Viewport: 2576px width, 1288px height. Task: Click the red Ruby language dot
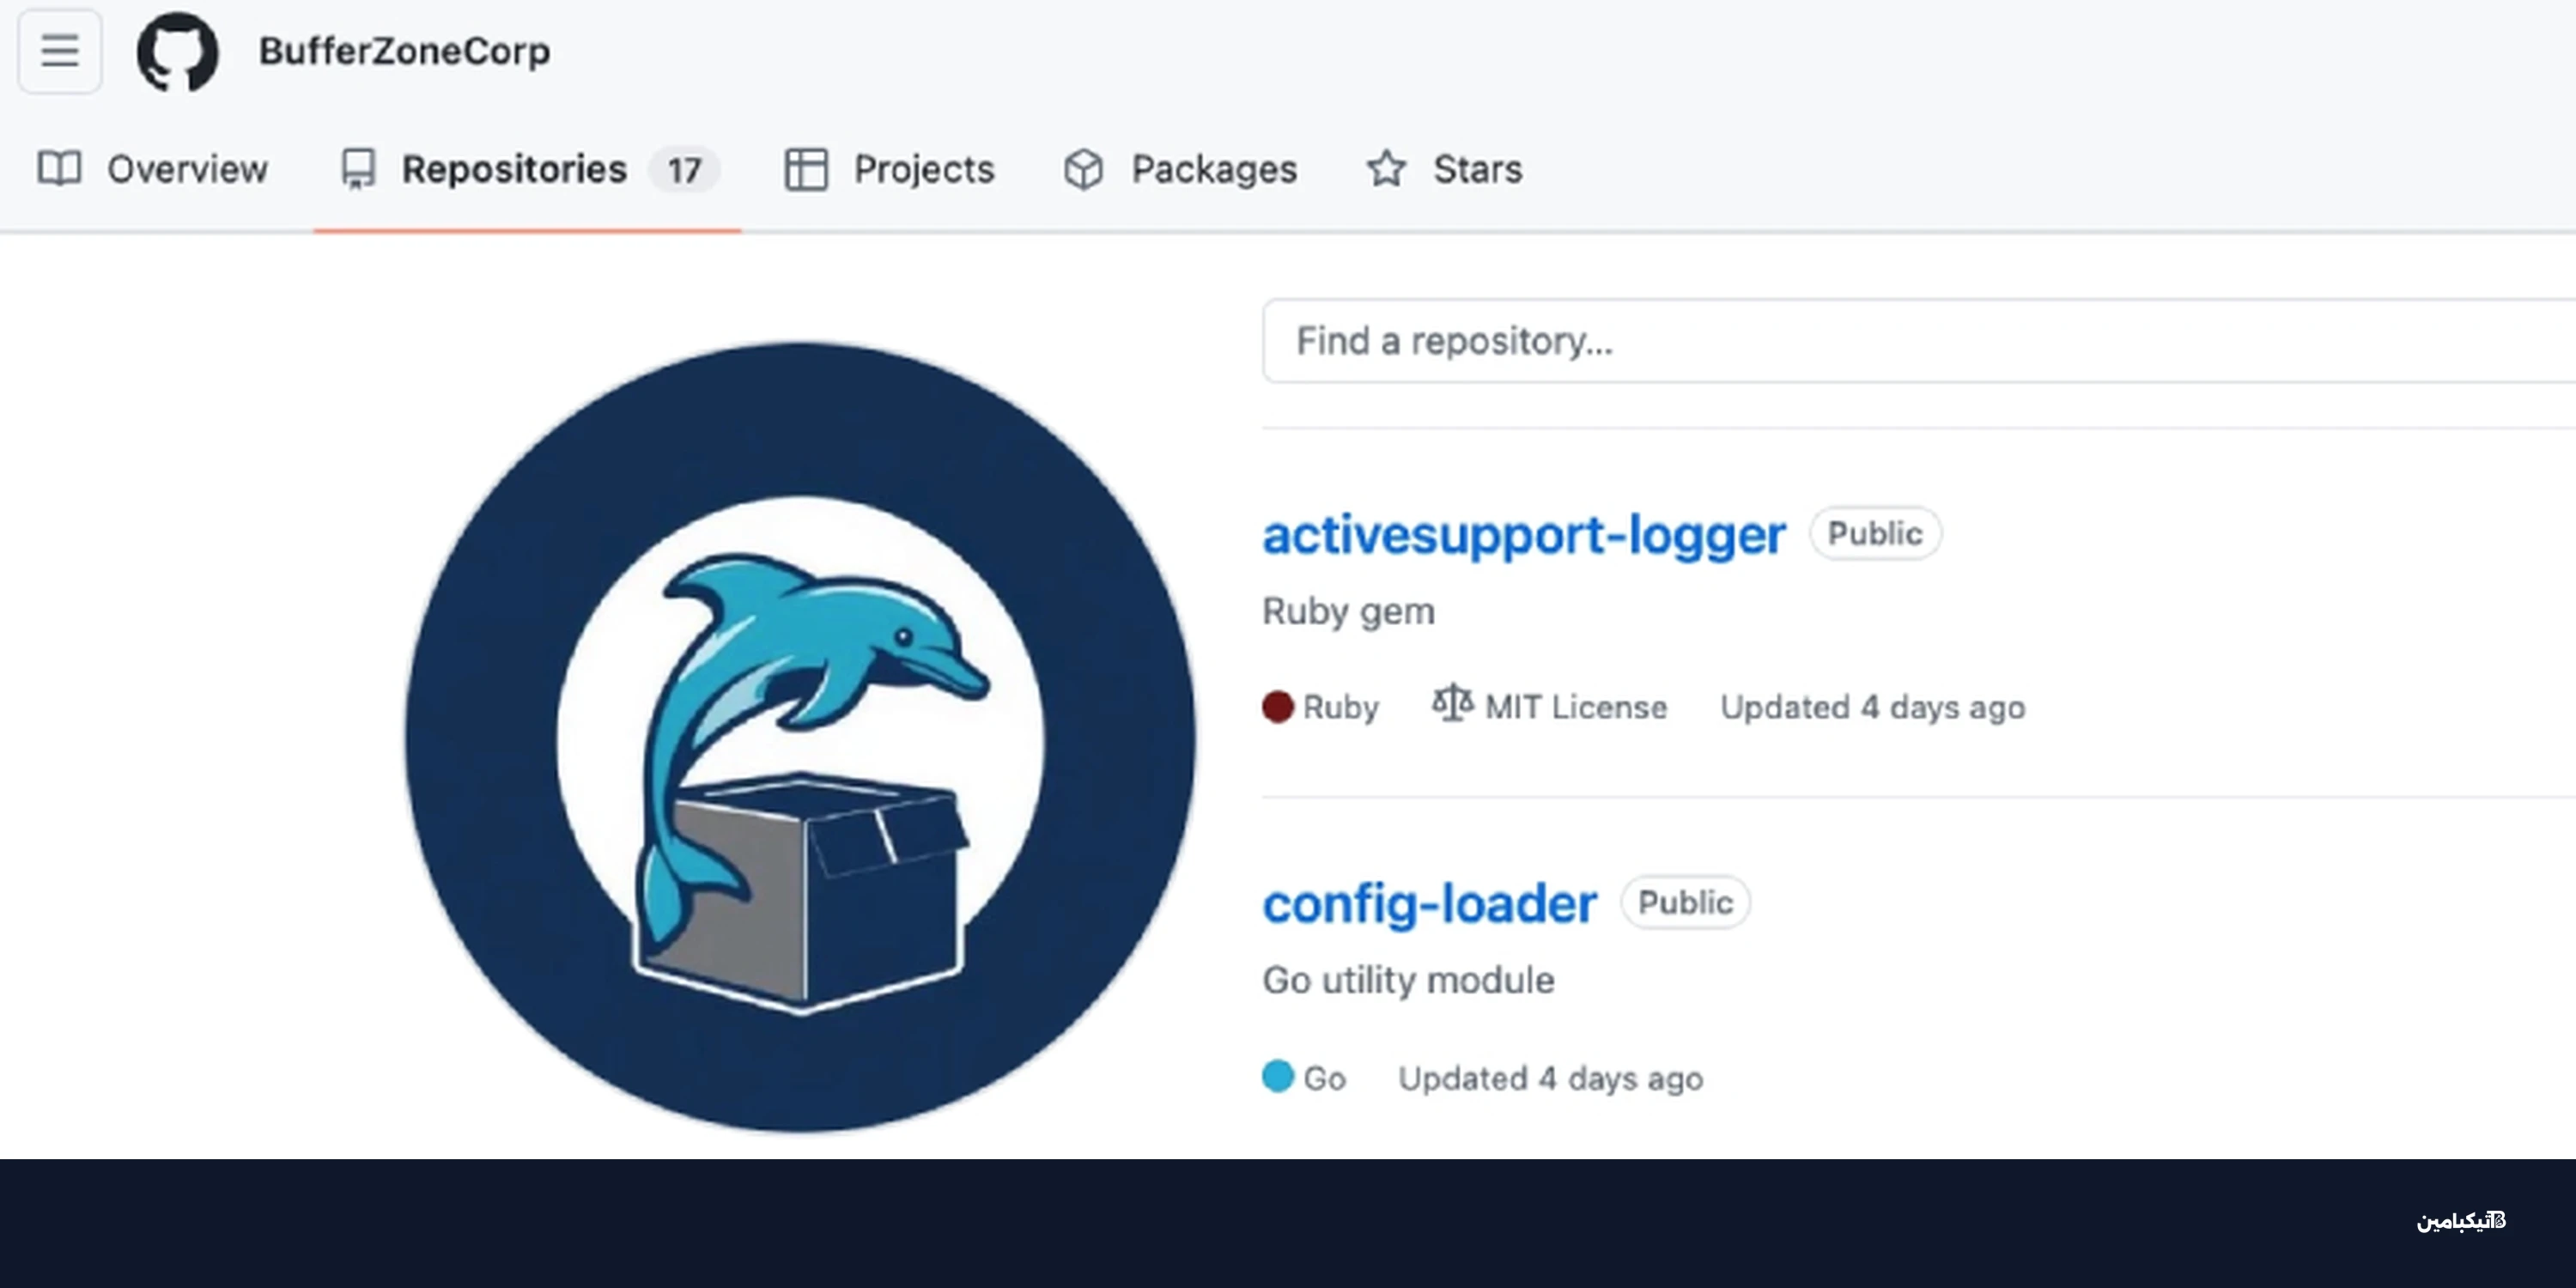click(1278, 707)
